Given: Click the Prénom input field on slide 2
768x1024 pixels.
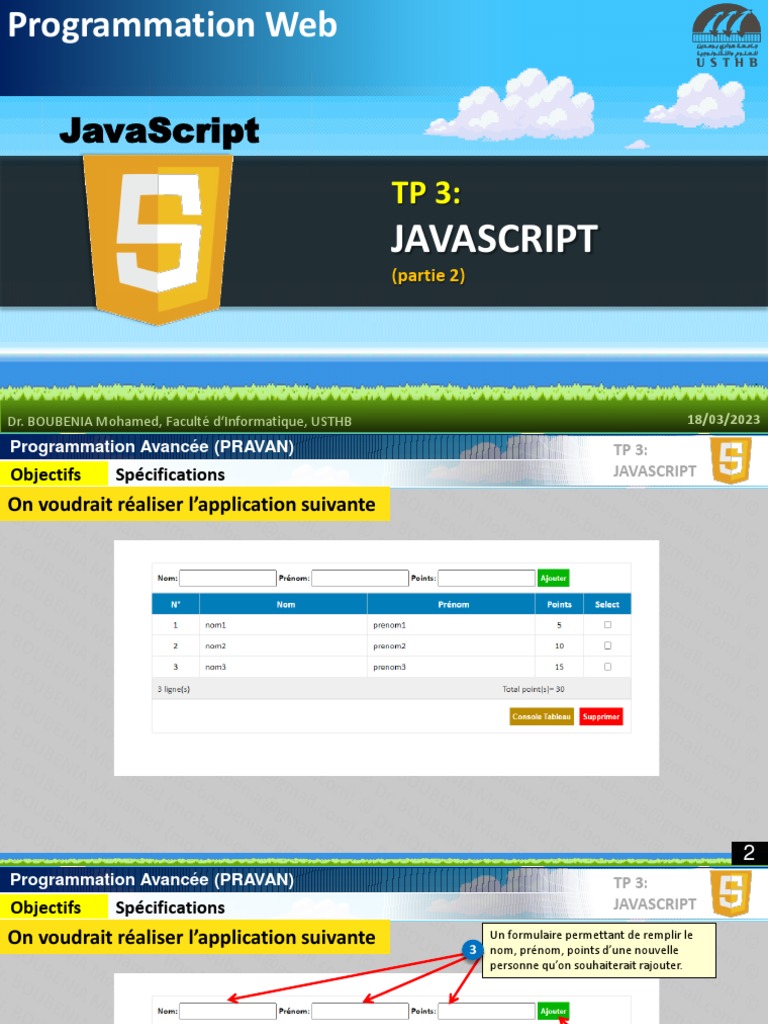Looking at the screenshot, I should (x=360, y=578).
